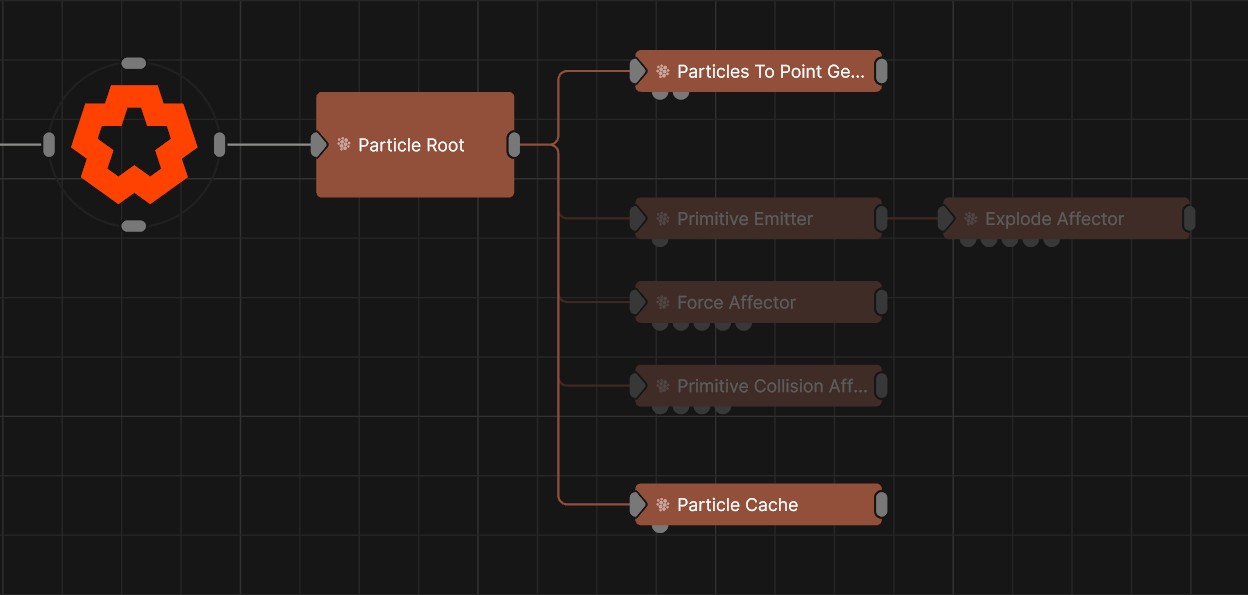1248x595 pixels.
Task: Click the Particle Cache node icon
Action: point(662,505)
